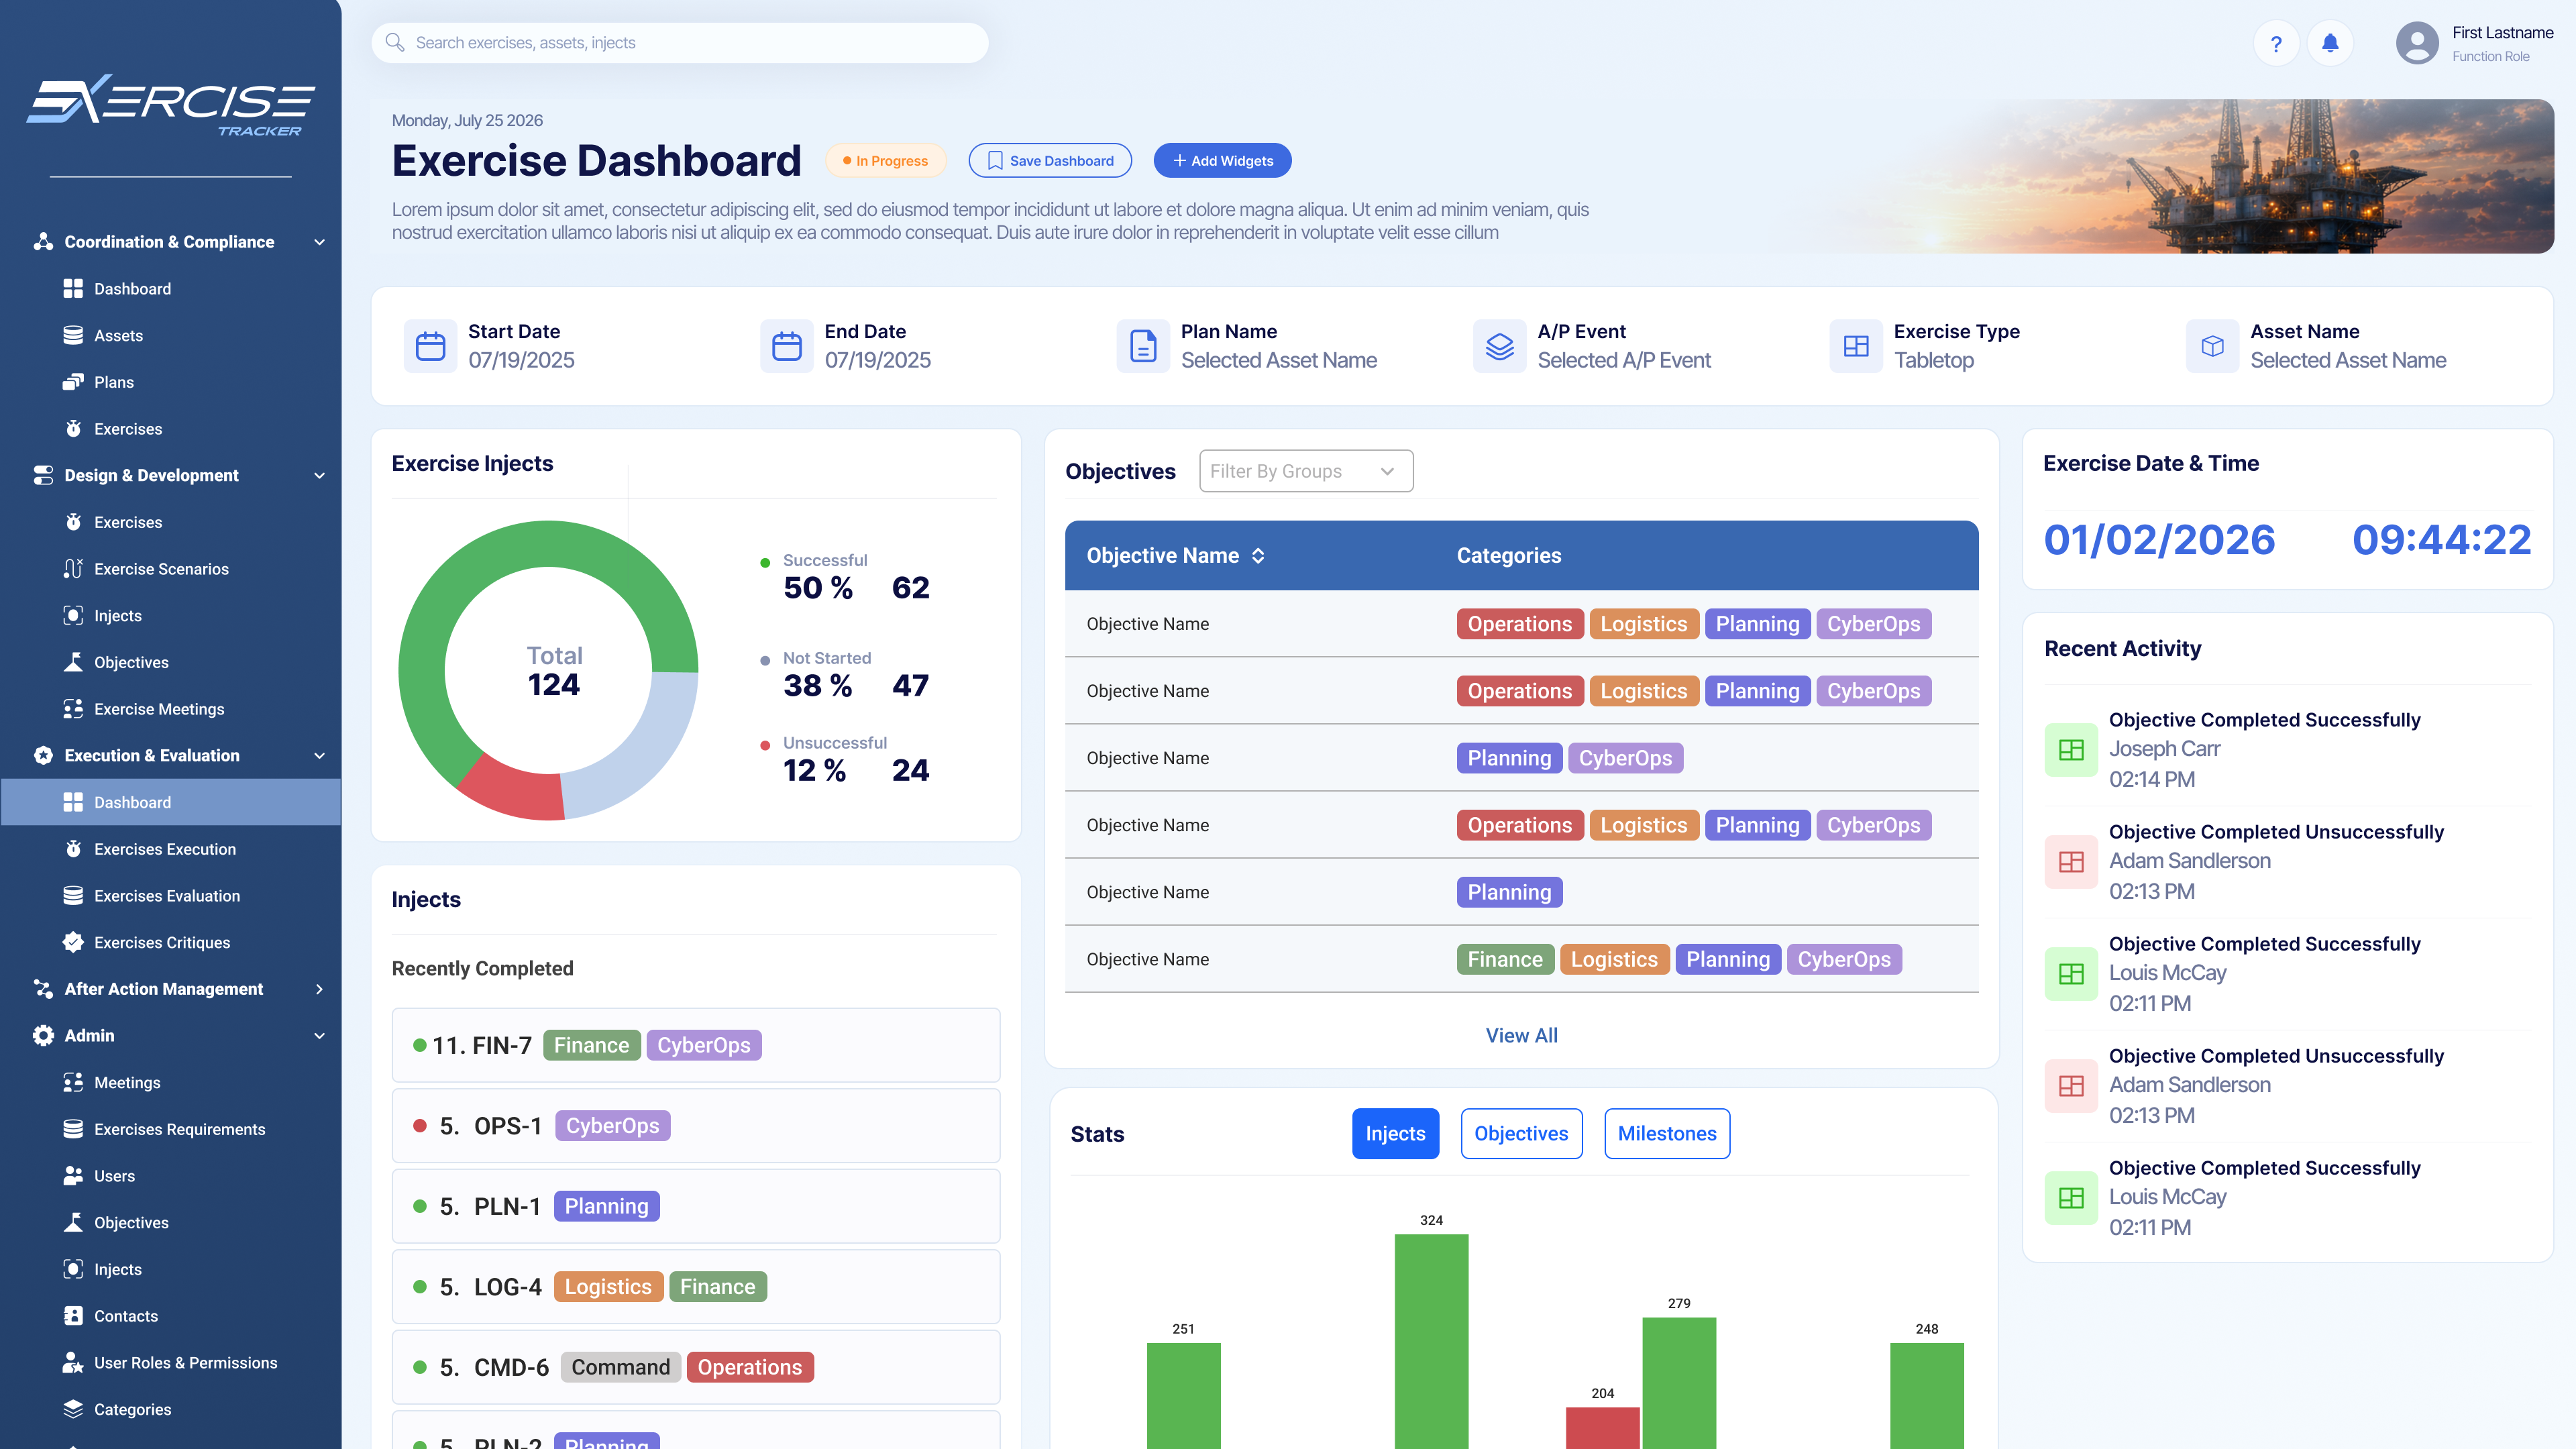
Task: Collapse Coordination & Compliance section
Action: (319, 242)
